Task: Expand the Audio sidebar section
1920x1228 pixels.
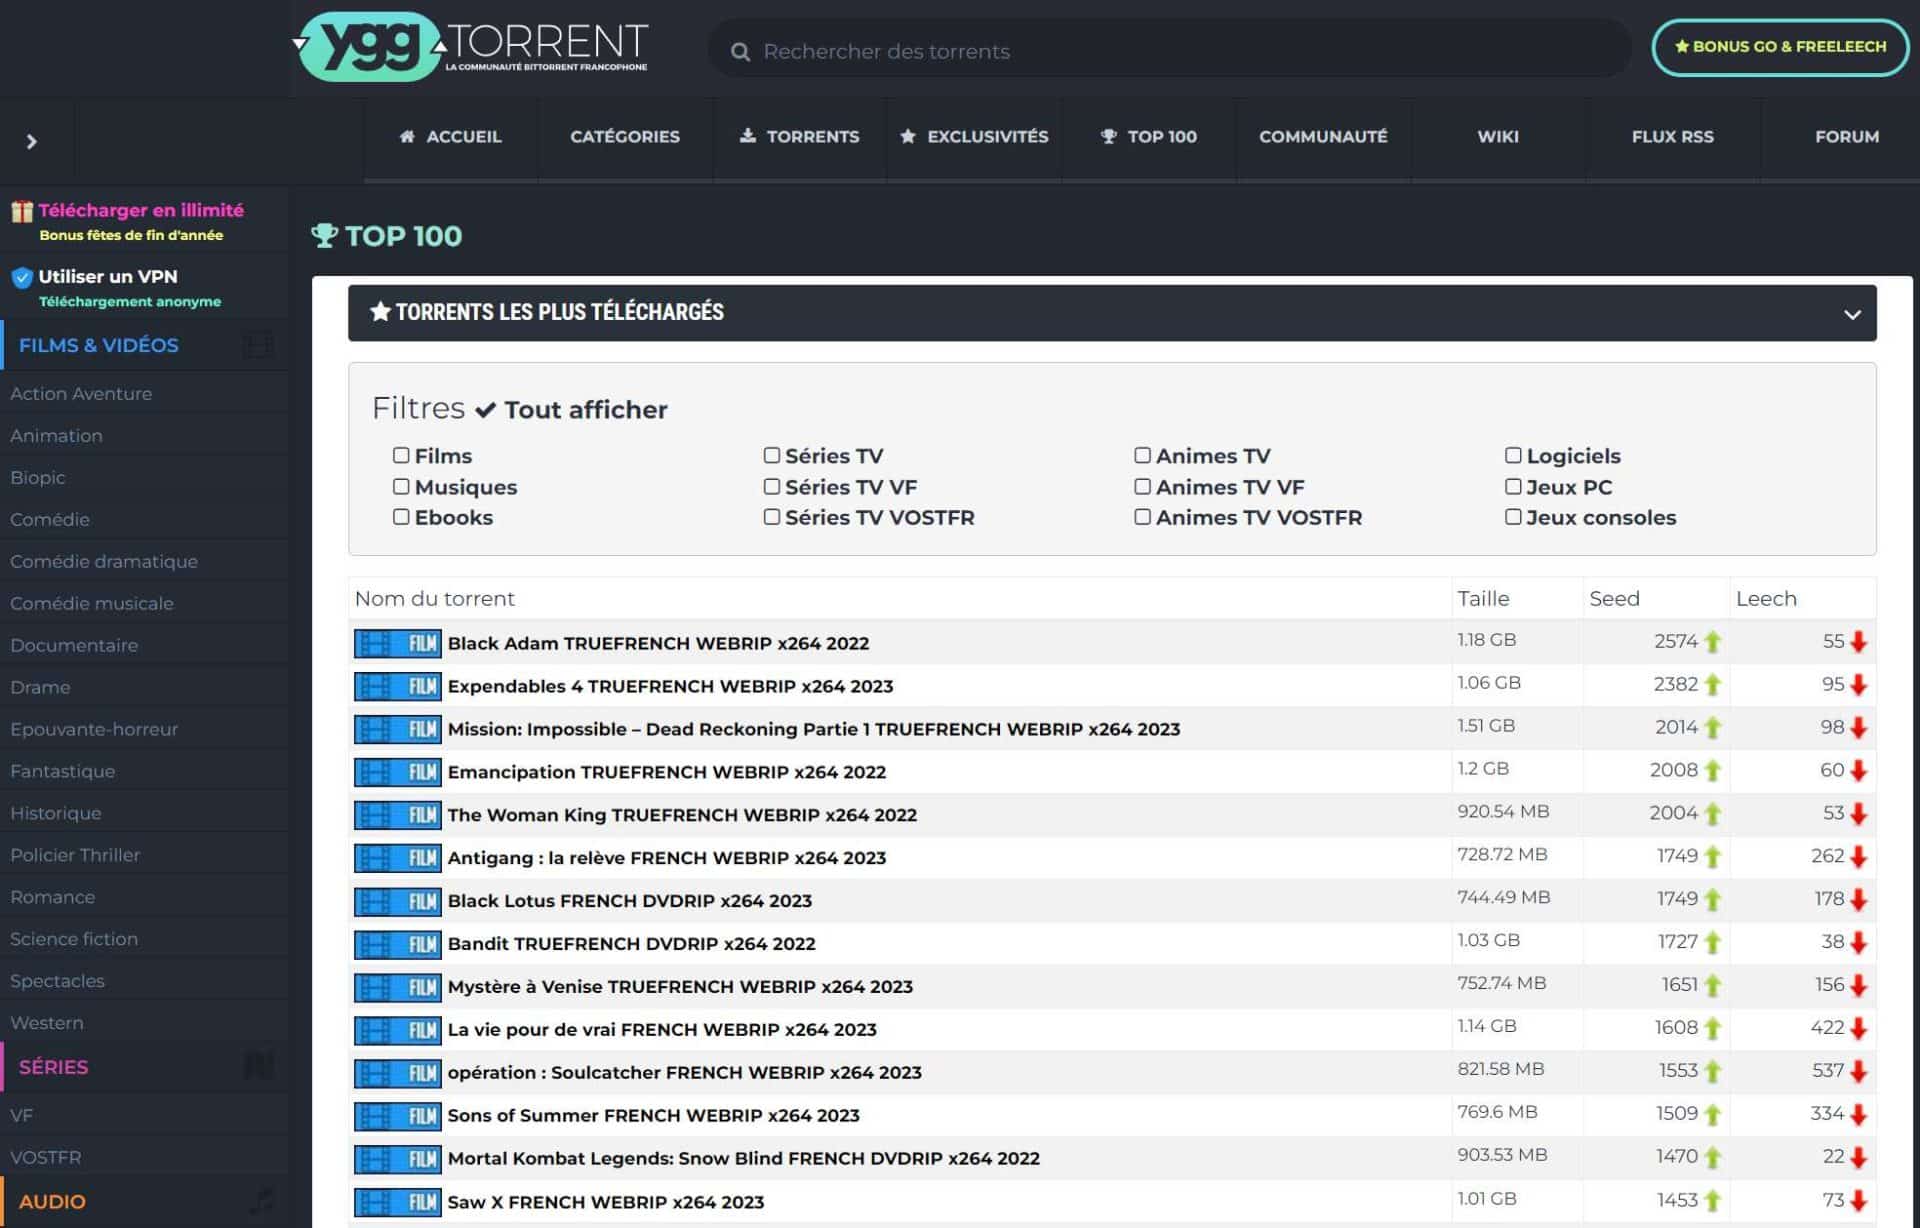Action: 145,1201
